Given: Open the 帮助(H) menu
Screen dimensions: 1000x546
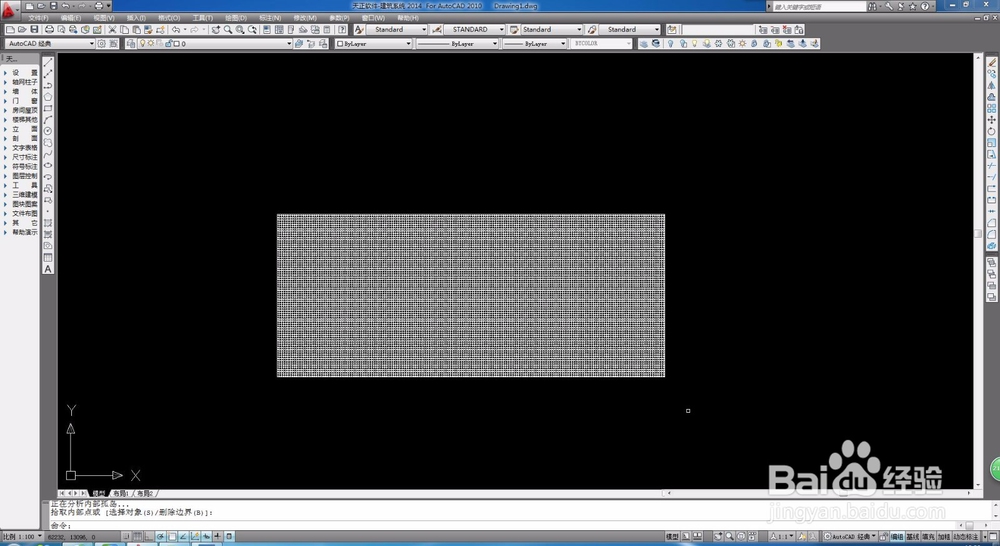Looking at the screenshot, I should 408,18.
